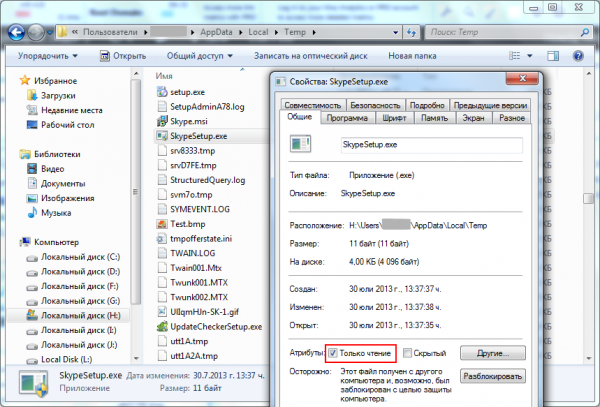Select Библиотеки in the navigation pane

click(57, 154)
